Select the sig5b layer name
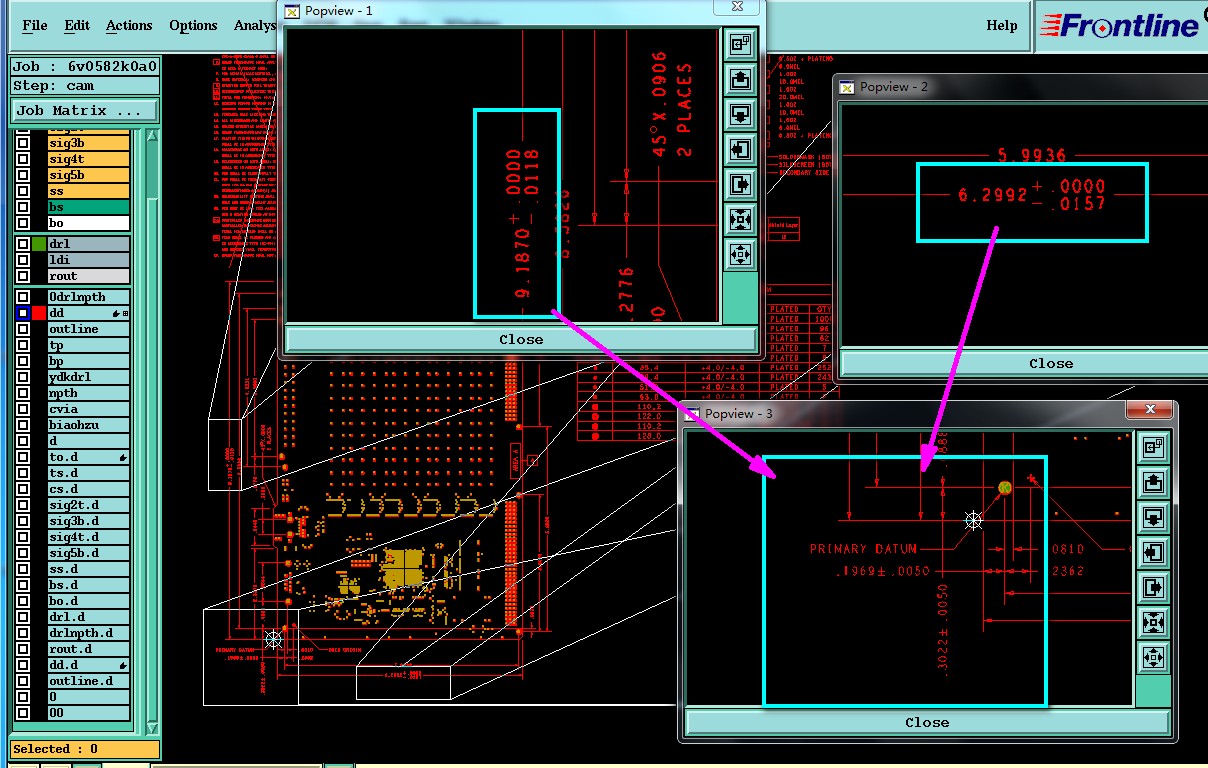1208x768 pixels. point(89,175)
